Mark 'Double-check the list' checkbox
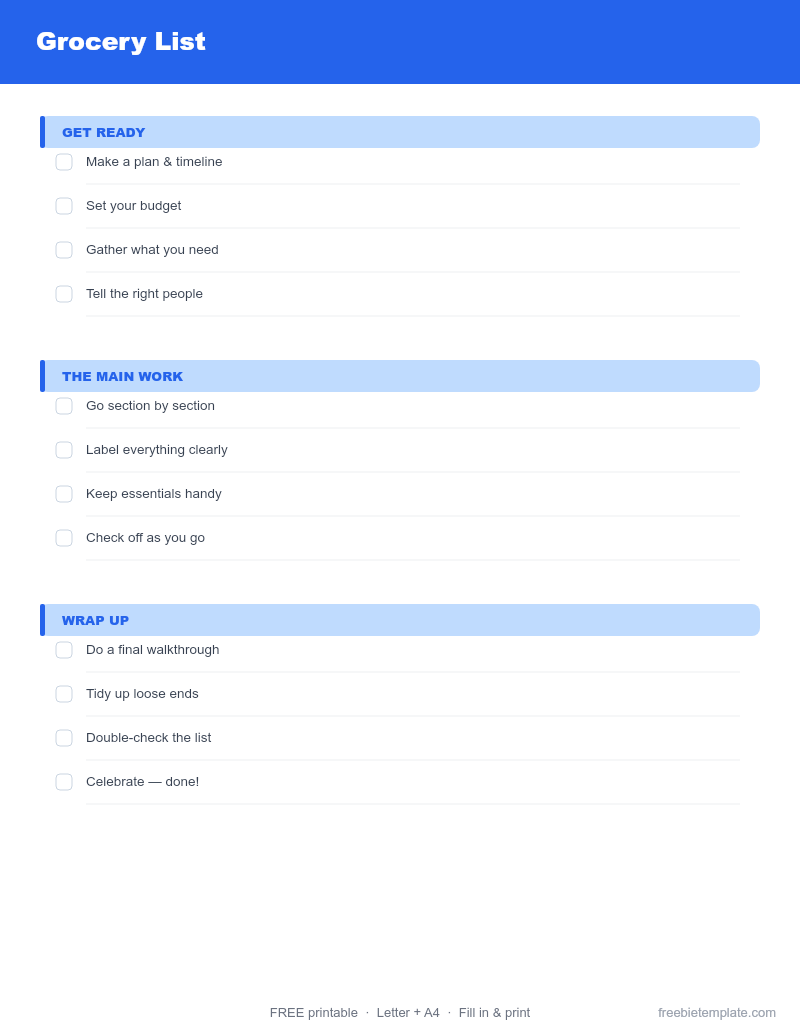This screenshot has height=1035, width=800. click(64, 738)
